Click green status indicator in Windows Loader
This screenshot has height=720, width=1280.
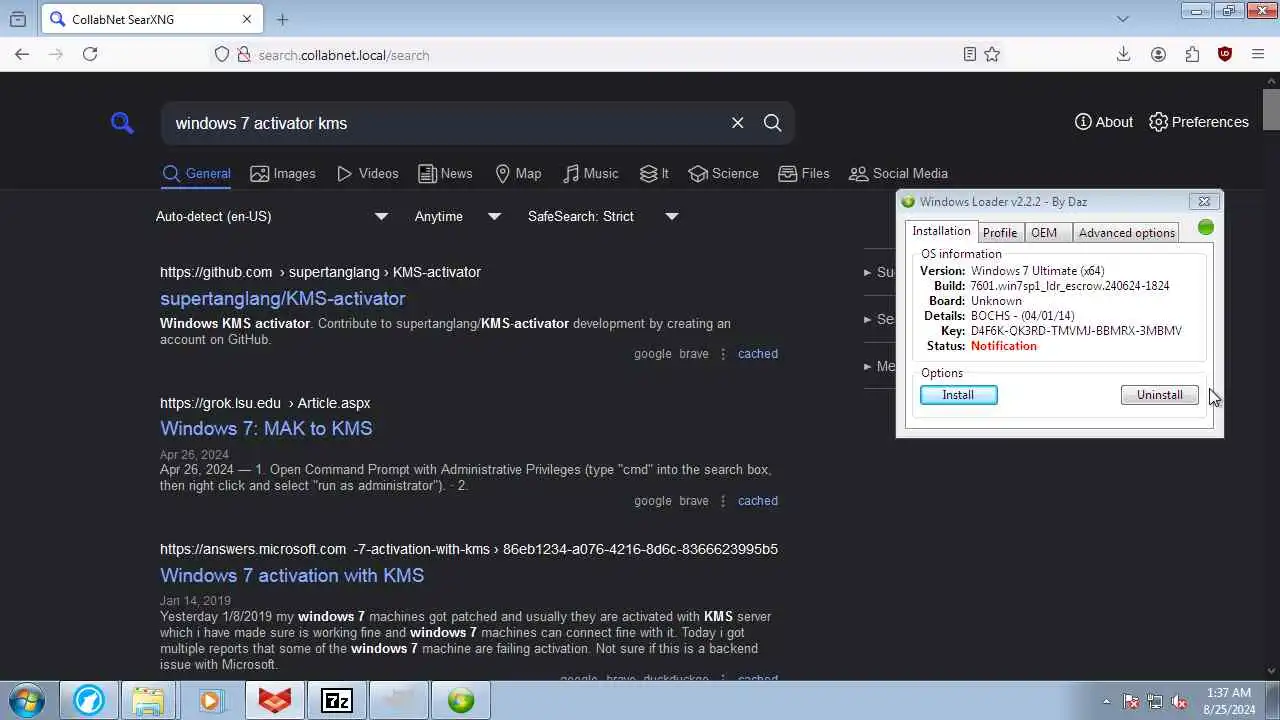pyautogui.click(x=1205, y=228)
